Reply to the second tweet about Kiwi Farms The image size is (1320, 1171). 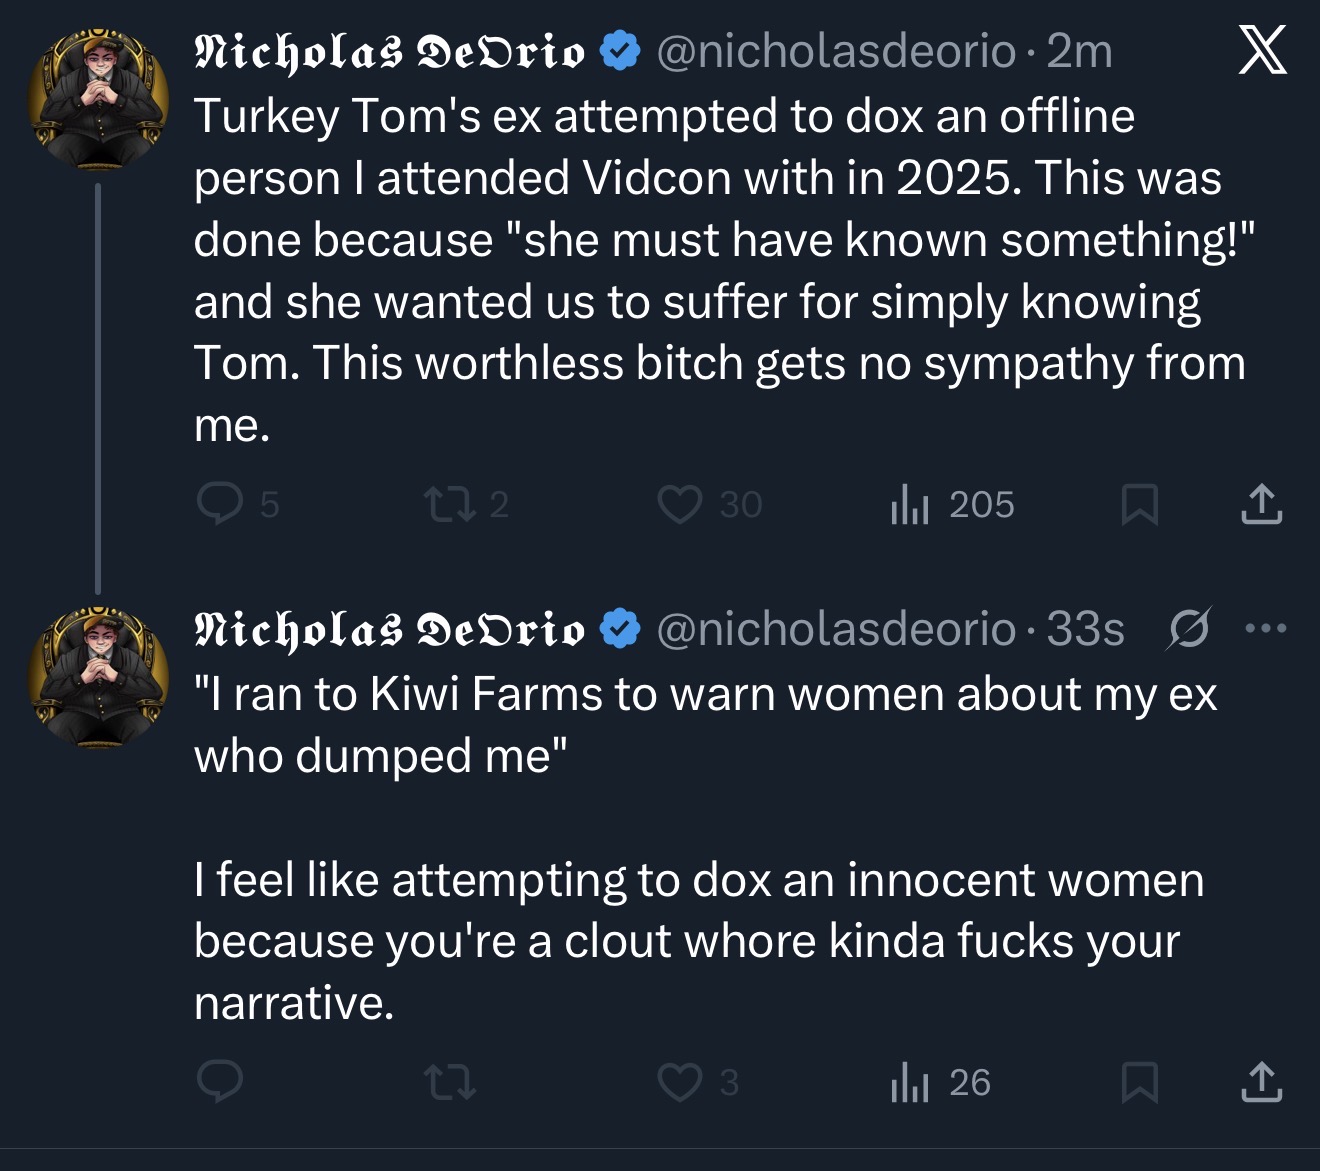click(x=220, y=1082)
